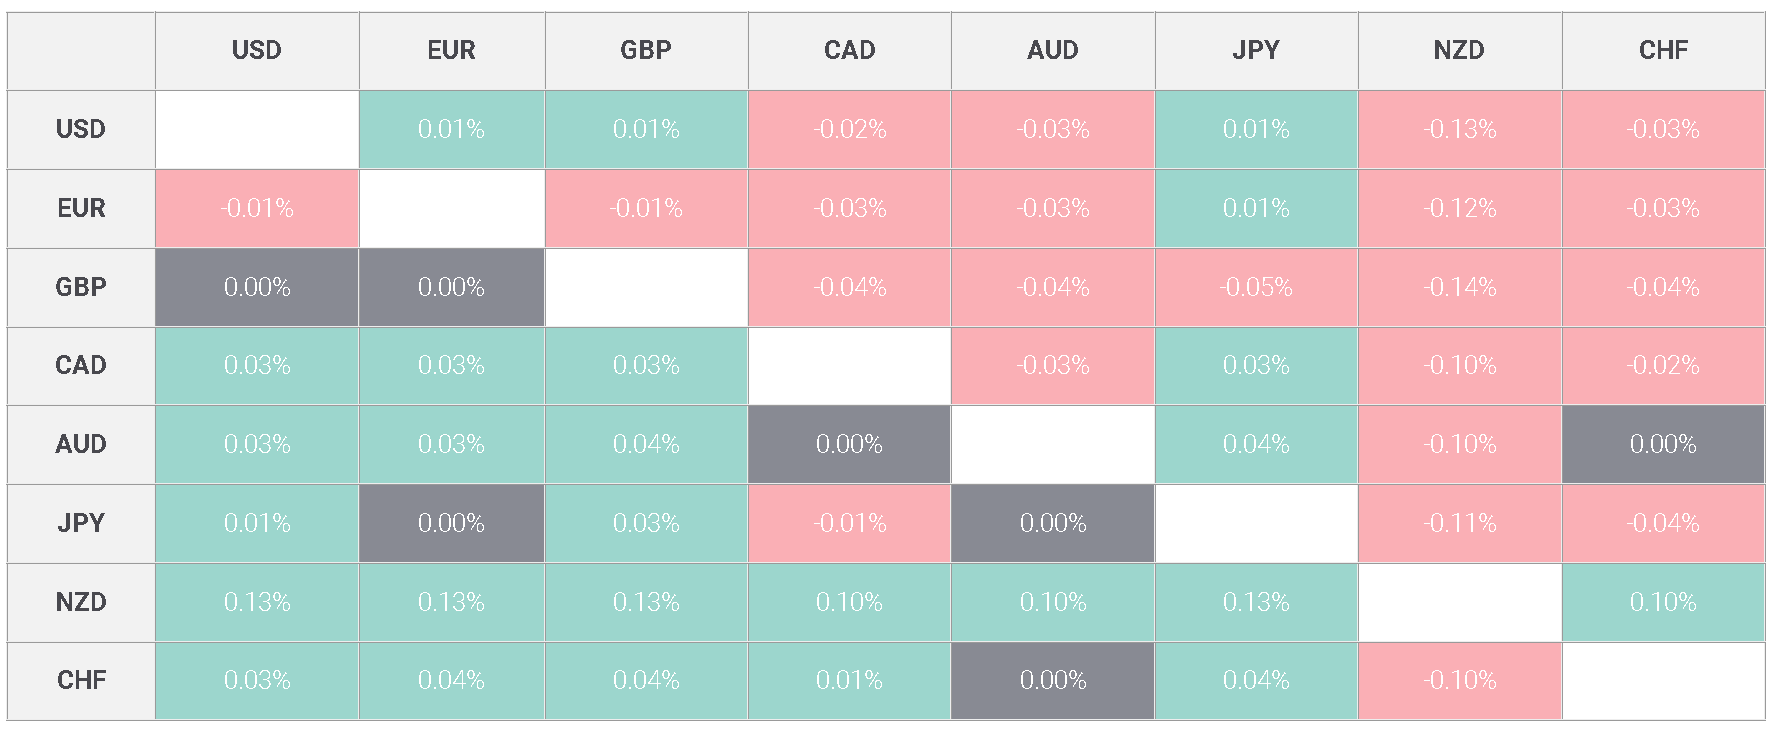
Task: Click the -0.05% GBP/JPY cell
Action: coord(1256,287)
